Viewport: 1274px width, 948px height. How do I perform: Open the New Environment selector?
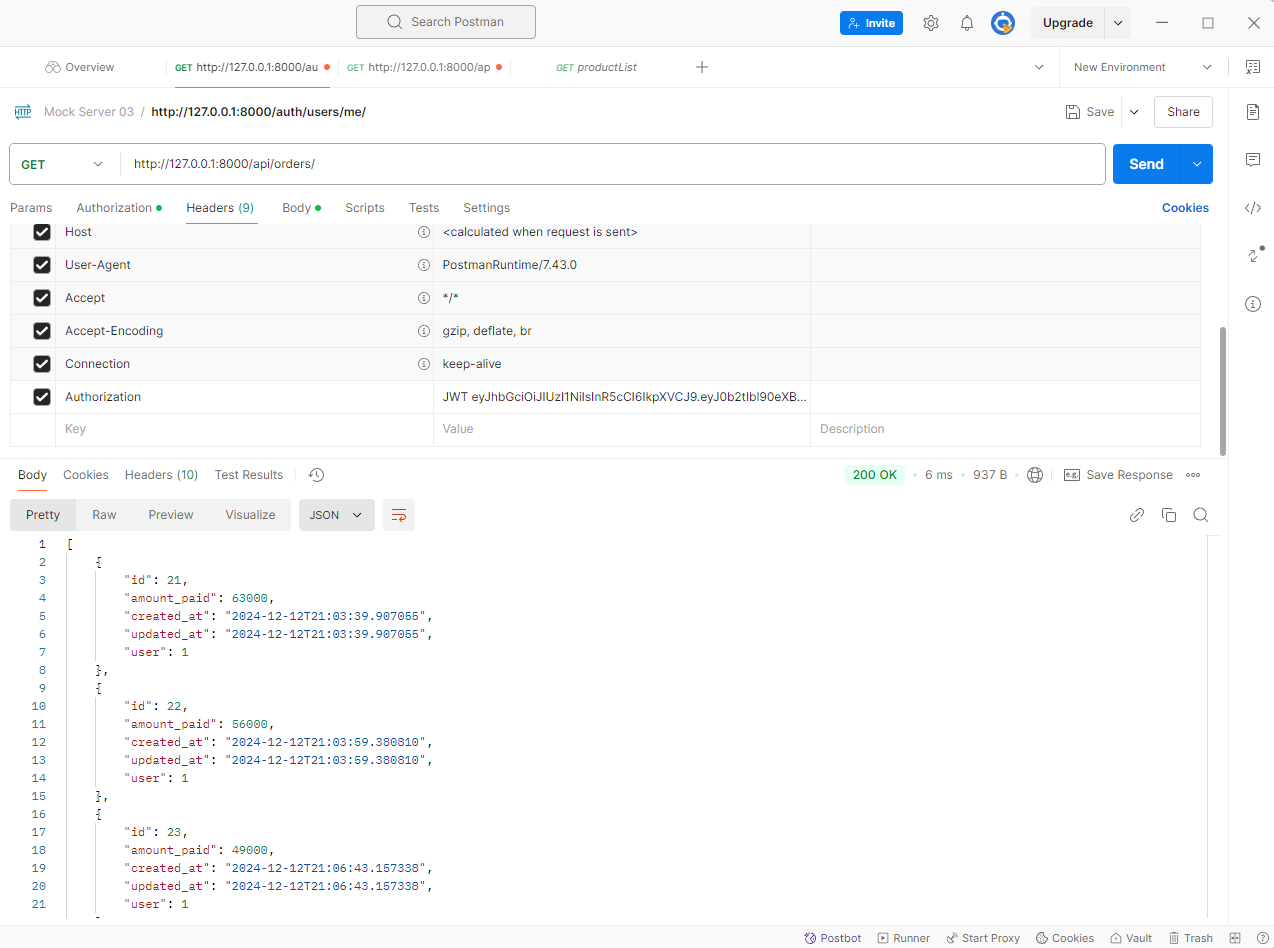click(x=1142, y=67)
